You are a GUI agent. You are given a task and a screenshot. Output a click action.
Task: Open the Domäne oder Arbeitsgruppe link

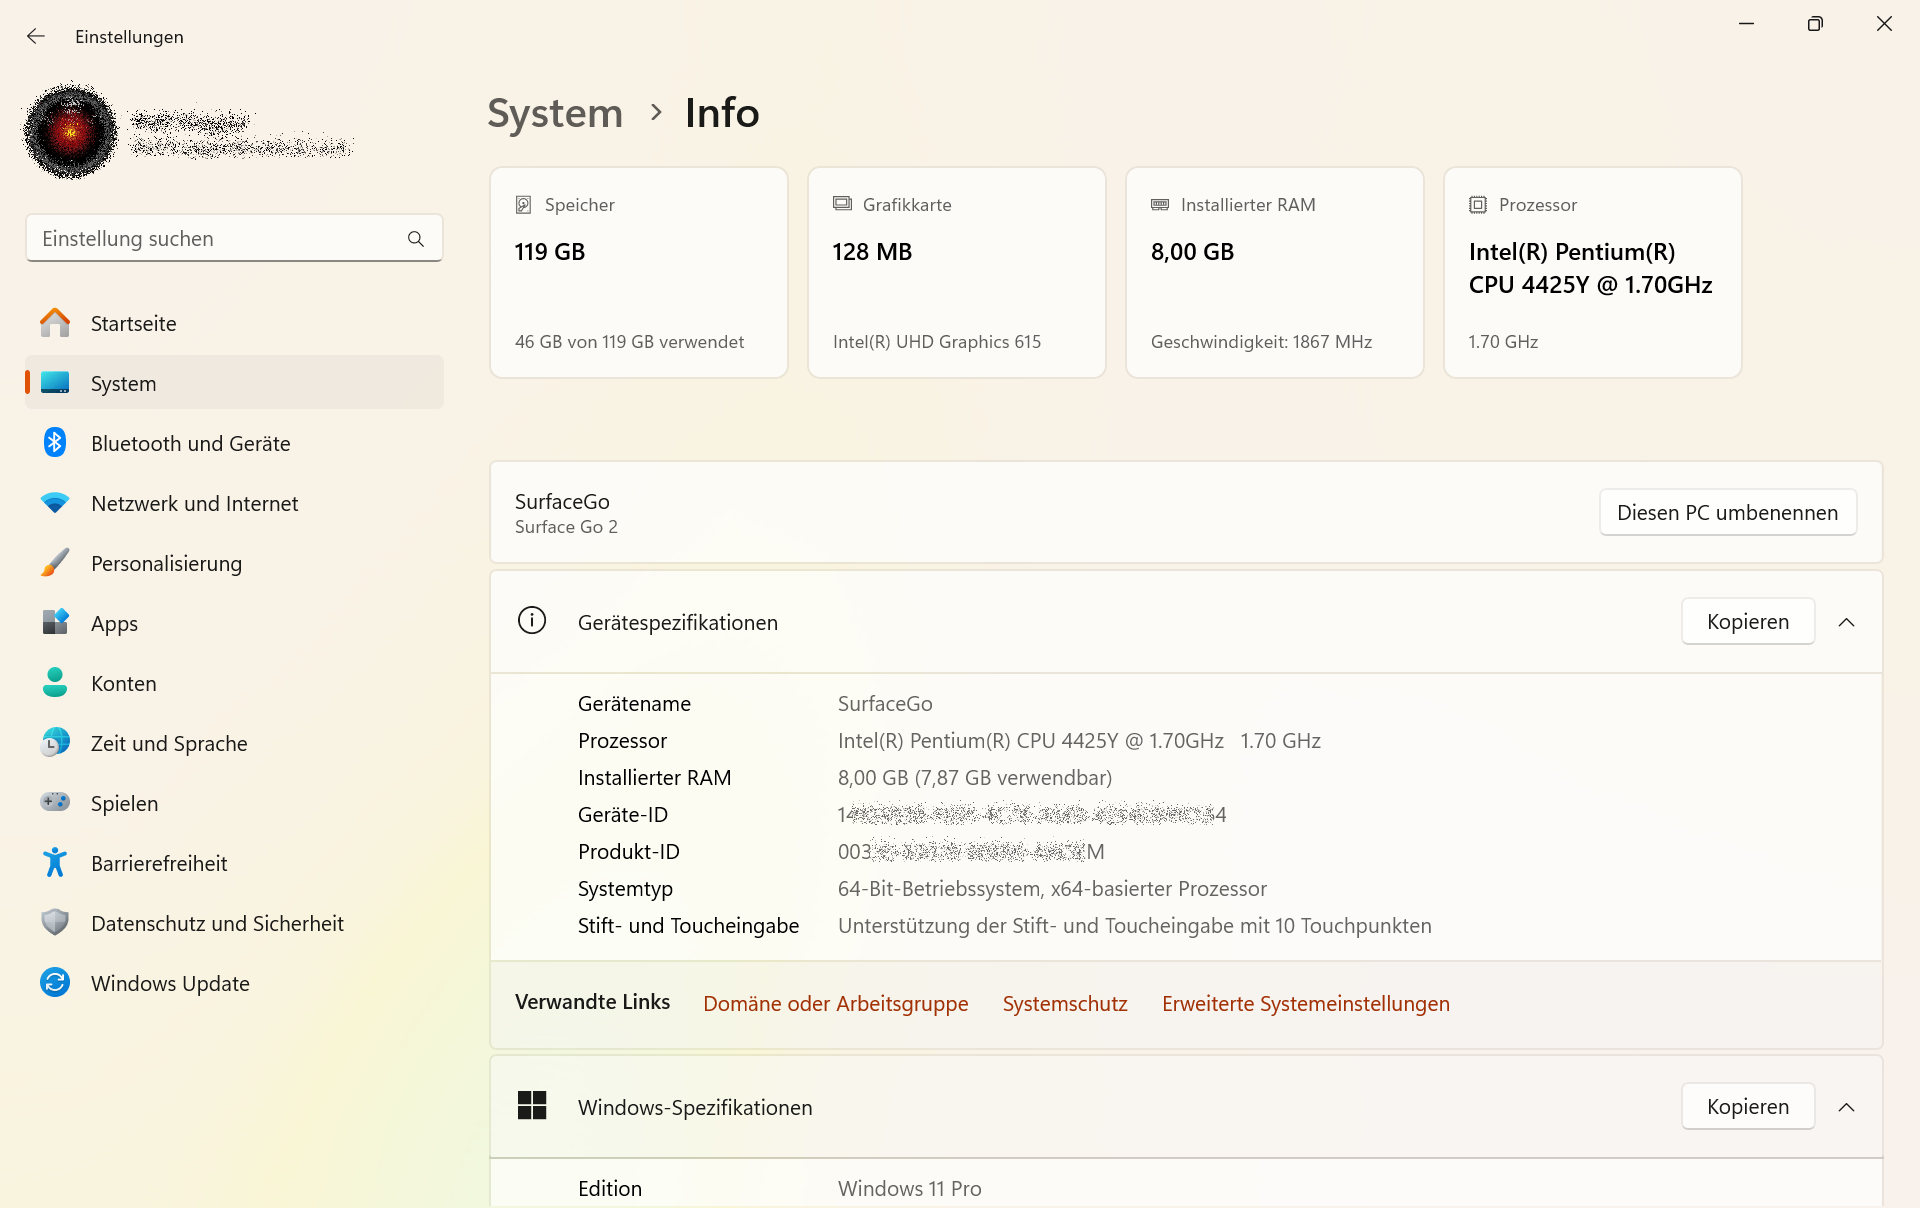click(835, 1004)
